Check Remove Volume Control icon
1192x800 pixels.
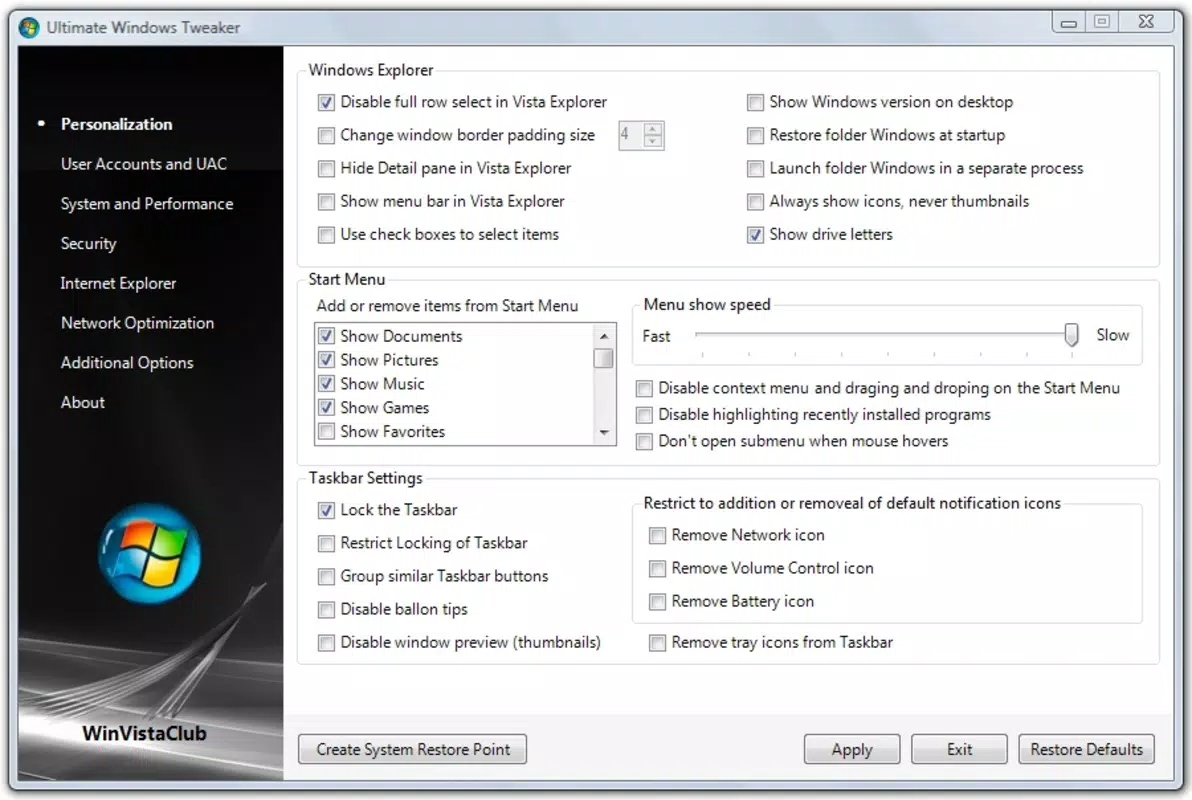coord(658,569)
